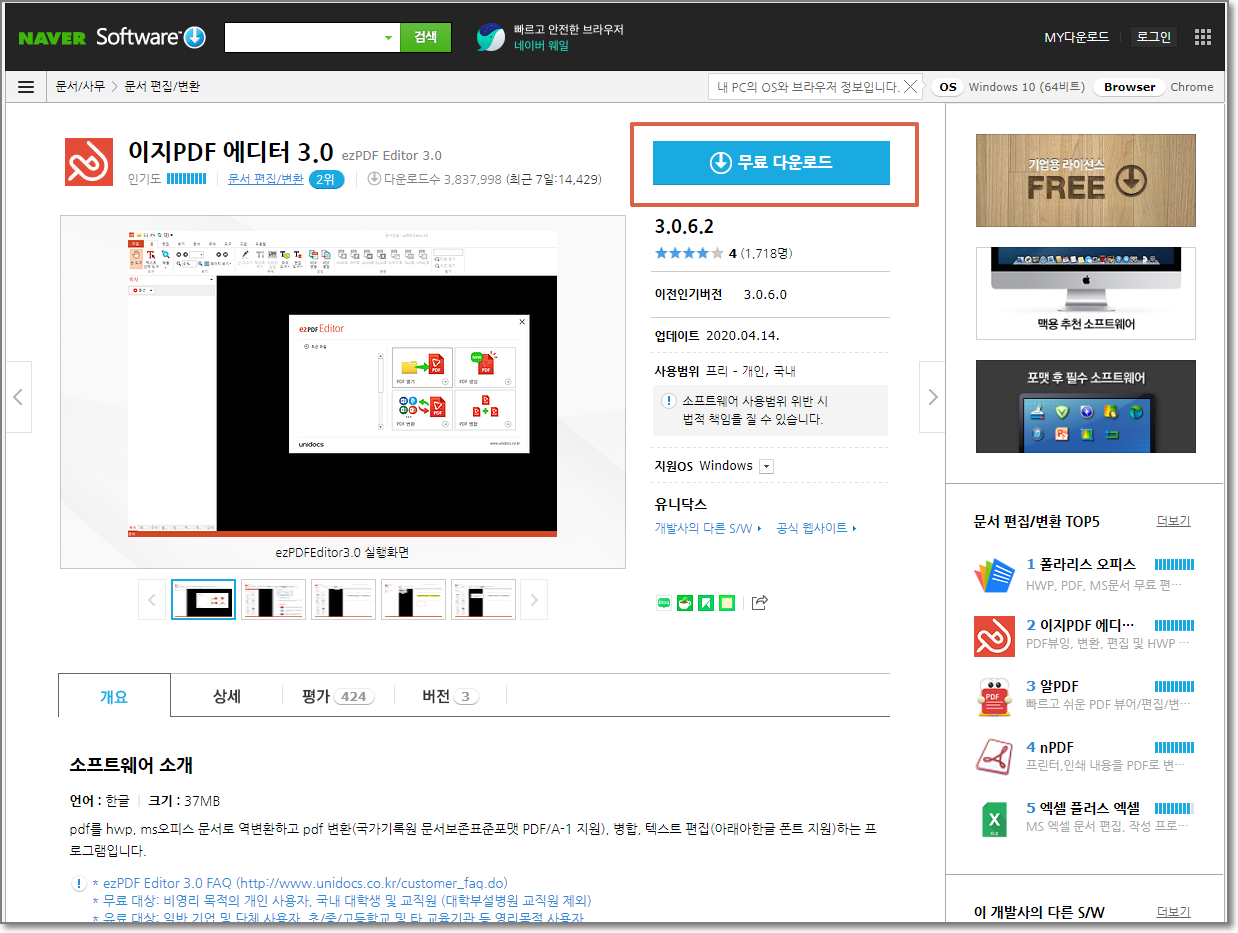Click the ezPDF icon in TOP5 list
The width and height of the screenshot is (1238, 933).
pyautogui.click(x=994, y=636)
